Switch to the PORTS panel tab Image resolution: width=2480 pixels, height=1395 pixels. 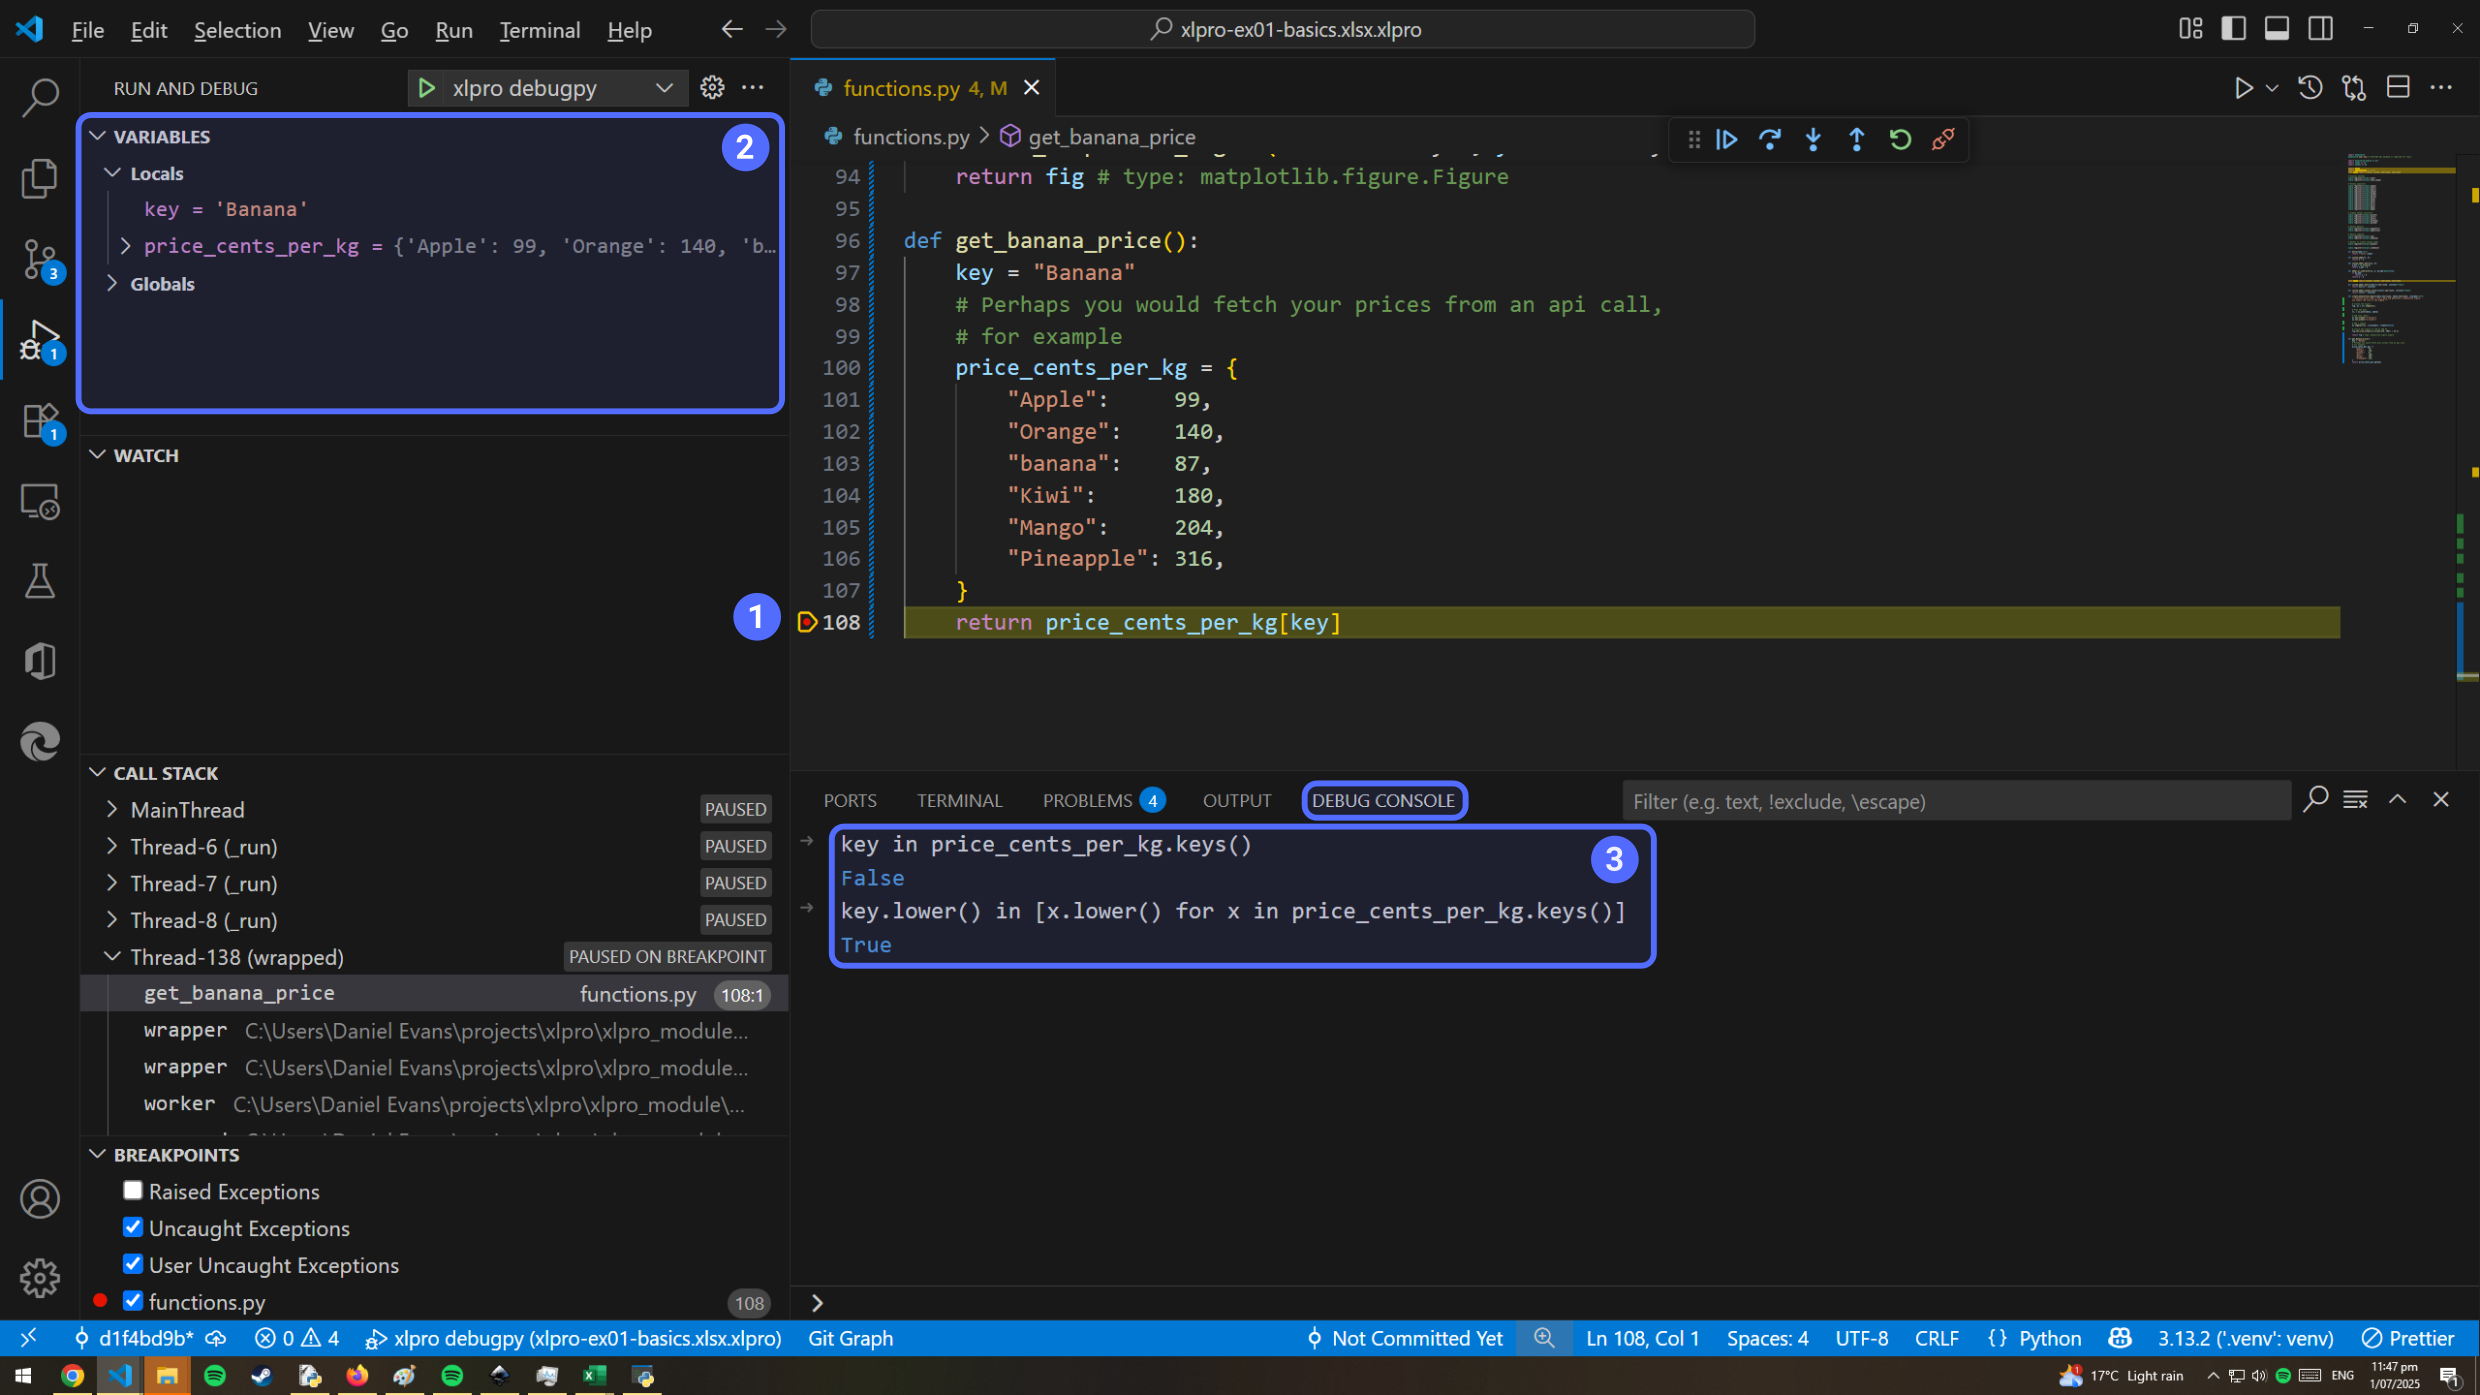(850, 801)
